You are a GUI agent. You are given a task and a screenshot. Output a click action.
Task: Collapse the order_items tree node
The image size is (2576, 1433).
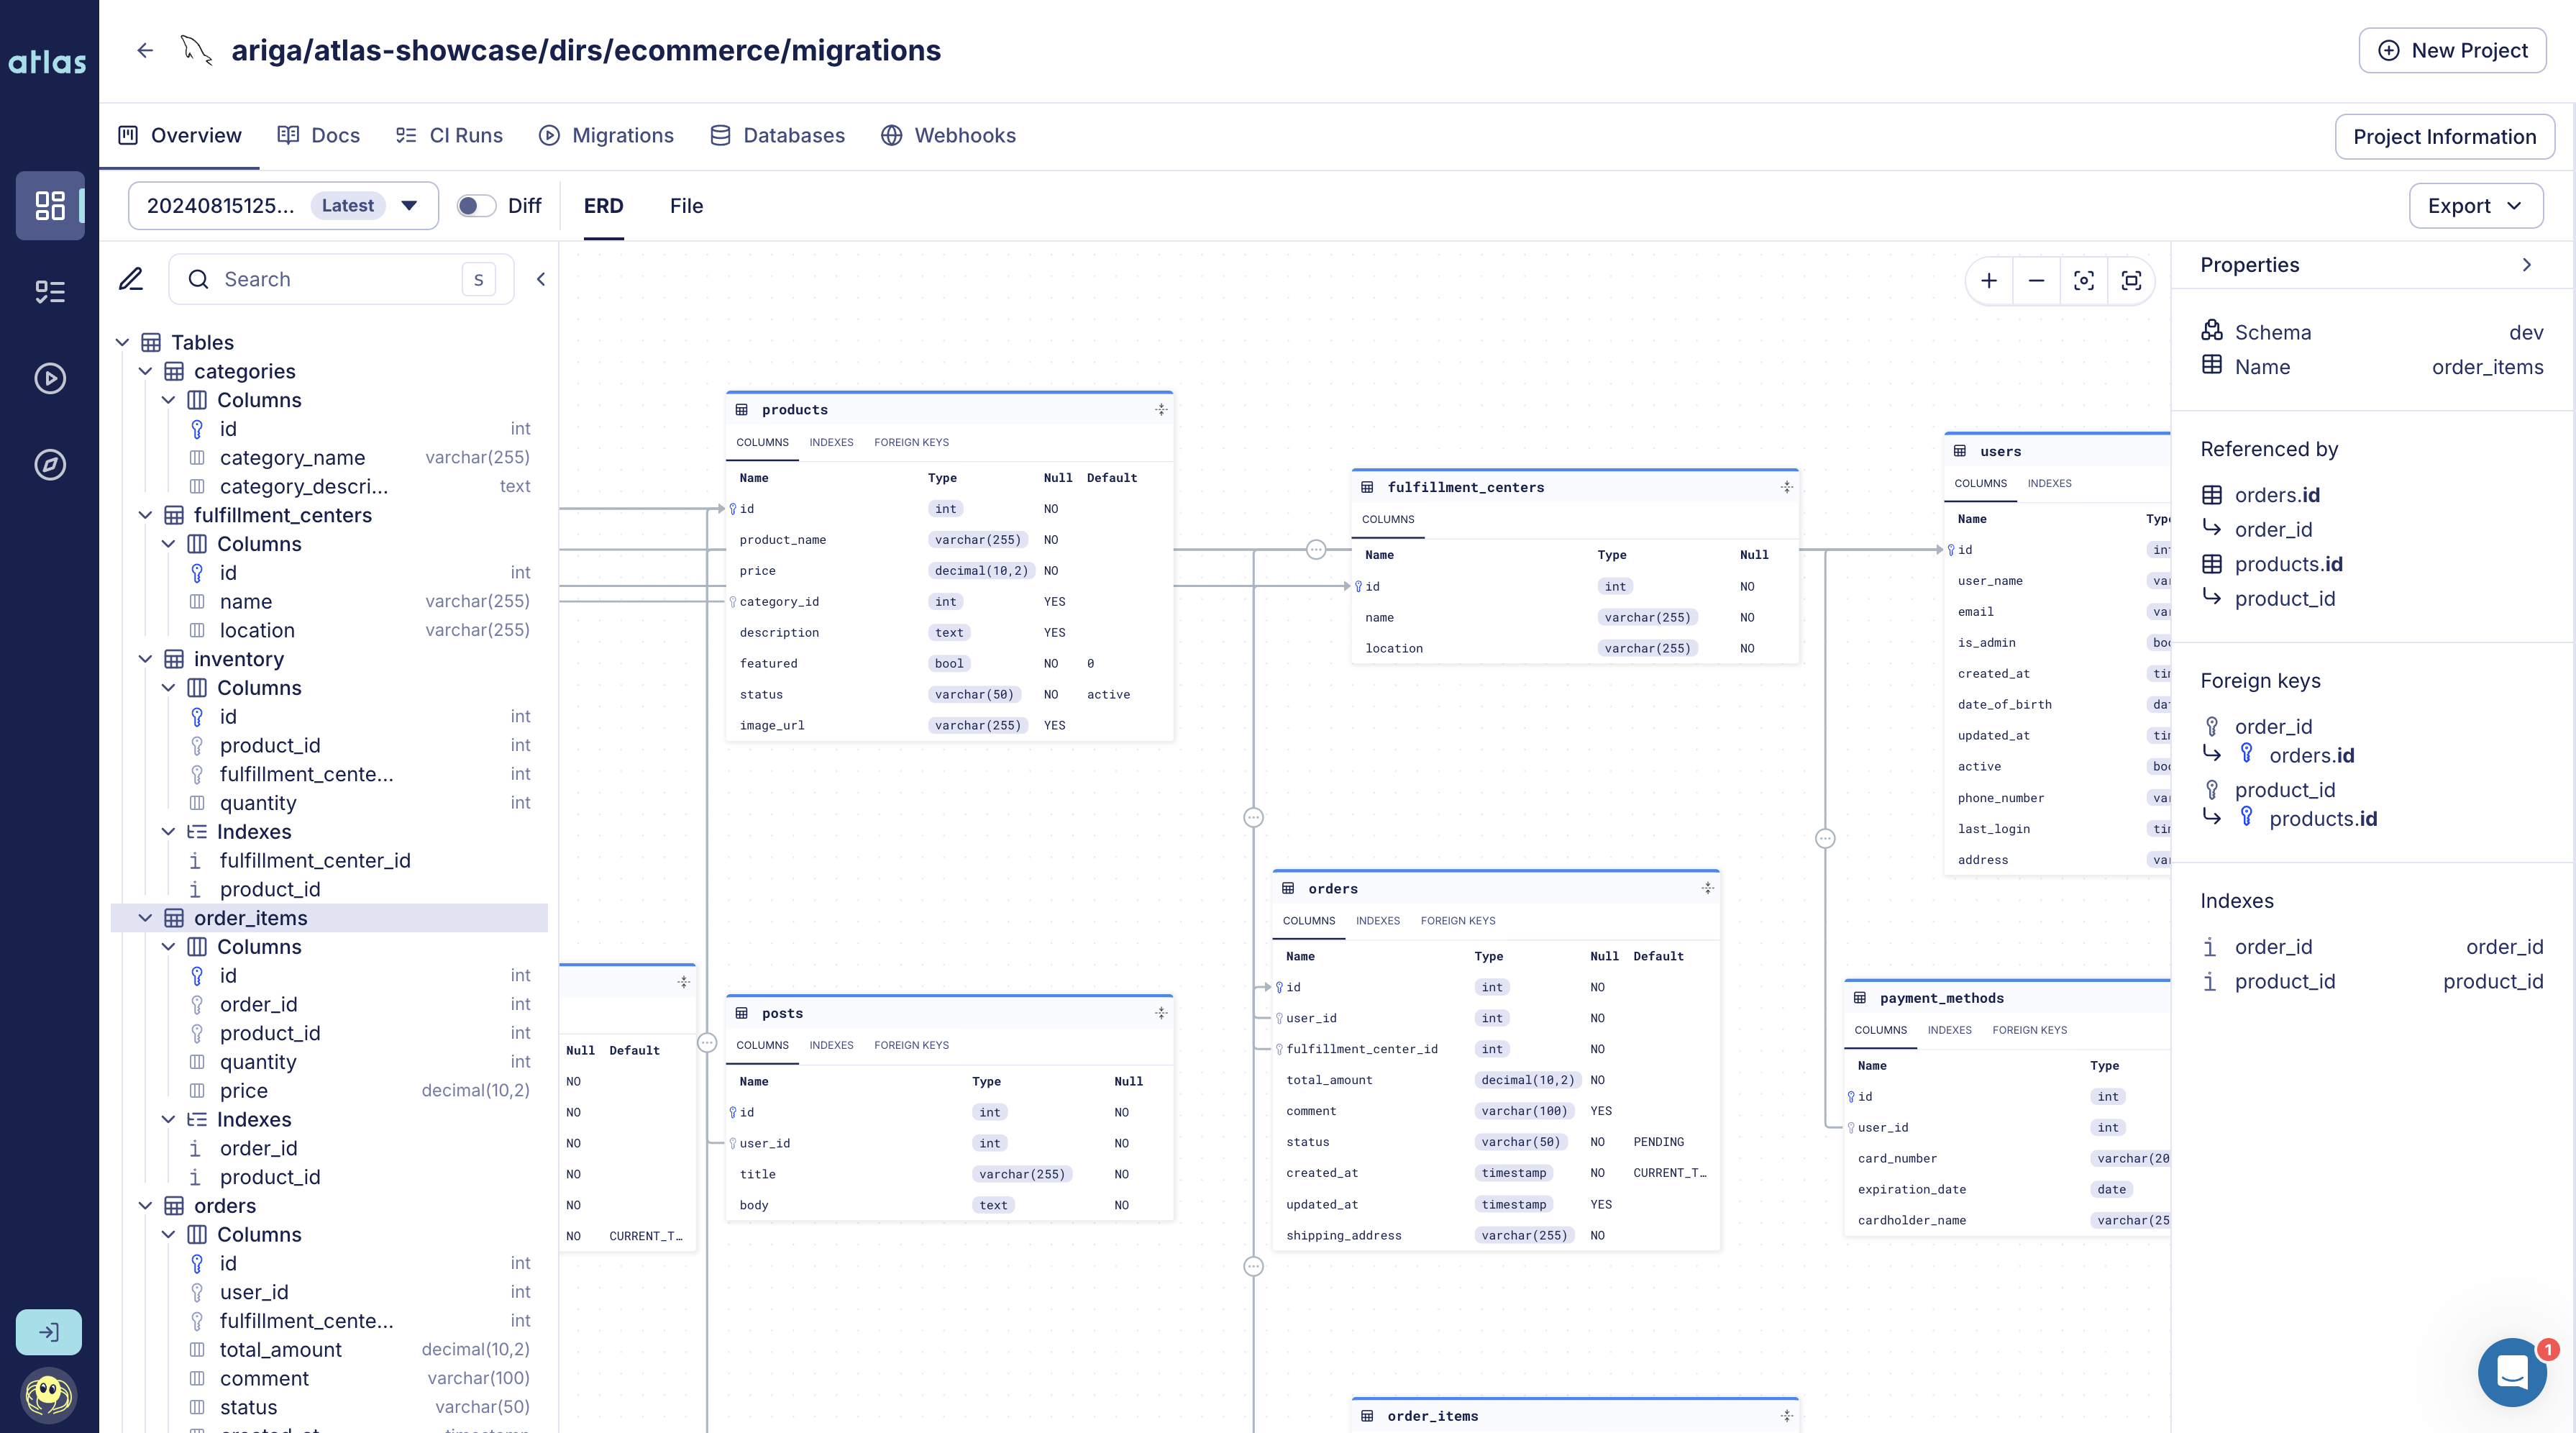click(145, 918)
